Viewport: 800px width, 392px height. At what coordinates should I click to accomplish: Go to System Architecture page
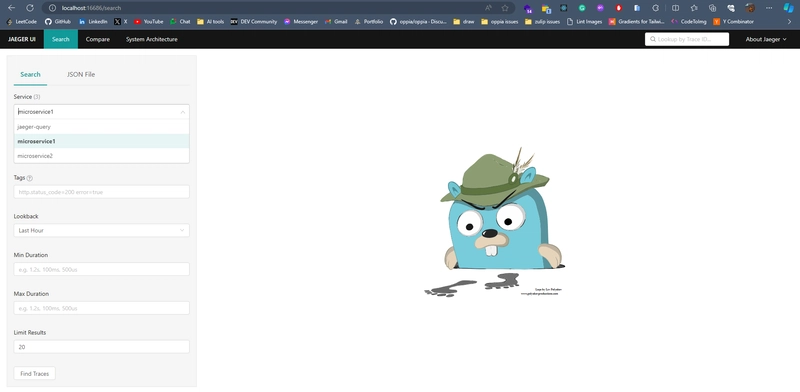click(x=152, y=39)
